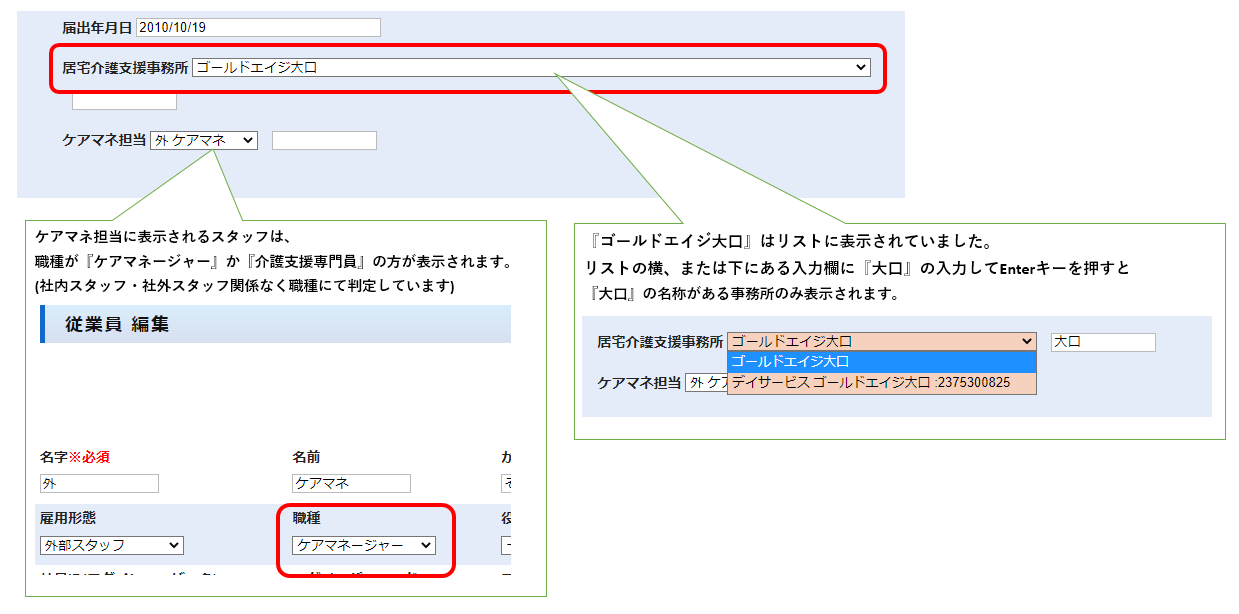1239x614 pixels.
Task: Expand the top ケアマネ担当 dropdown showing 外 ケアマネ
Action: pos(204,141)
